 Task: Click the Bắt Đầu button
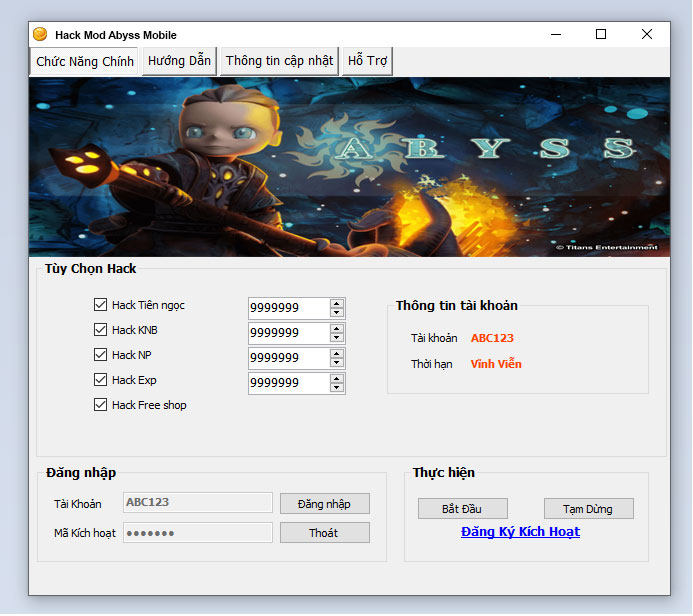(462, 509)
